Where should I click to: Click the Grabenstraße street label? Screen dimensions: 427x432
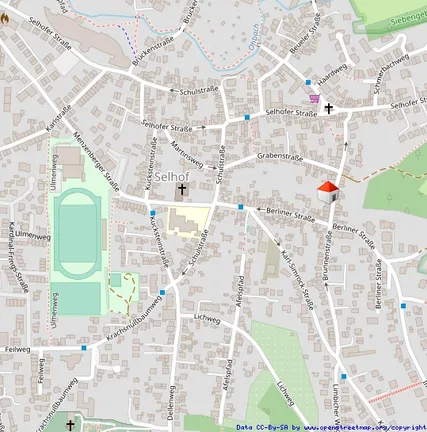click(280, 157)
